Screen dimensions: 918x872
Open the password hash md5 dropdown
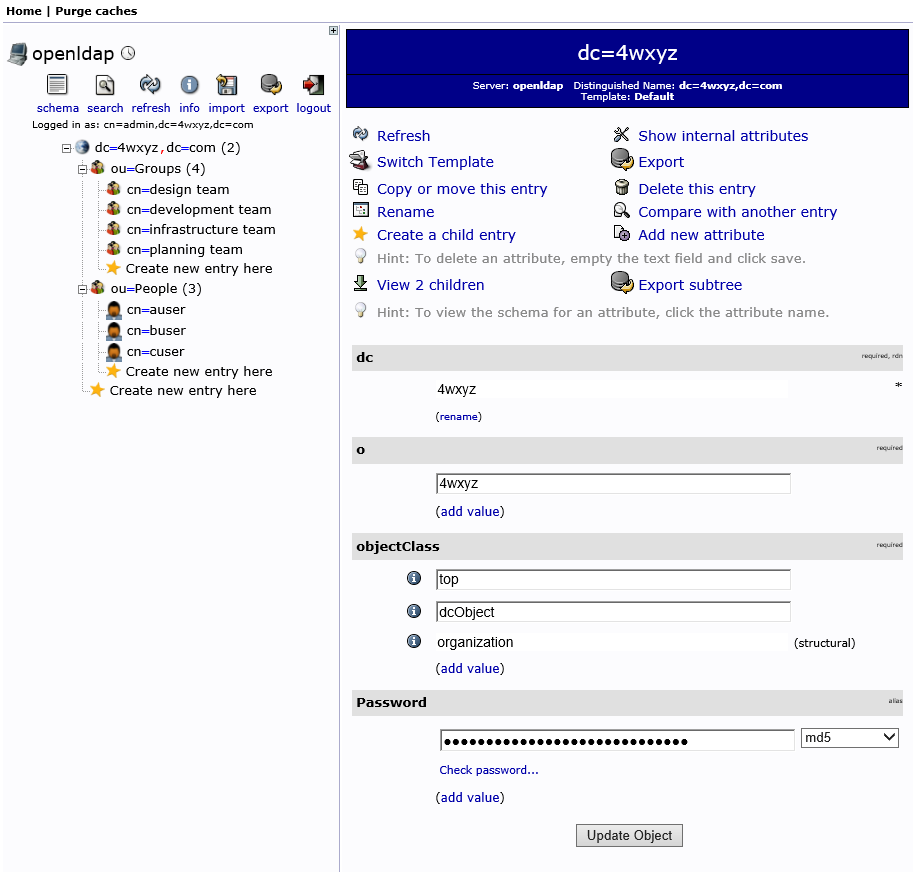(850, 738)
